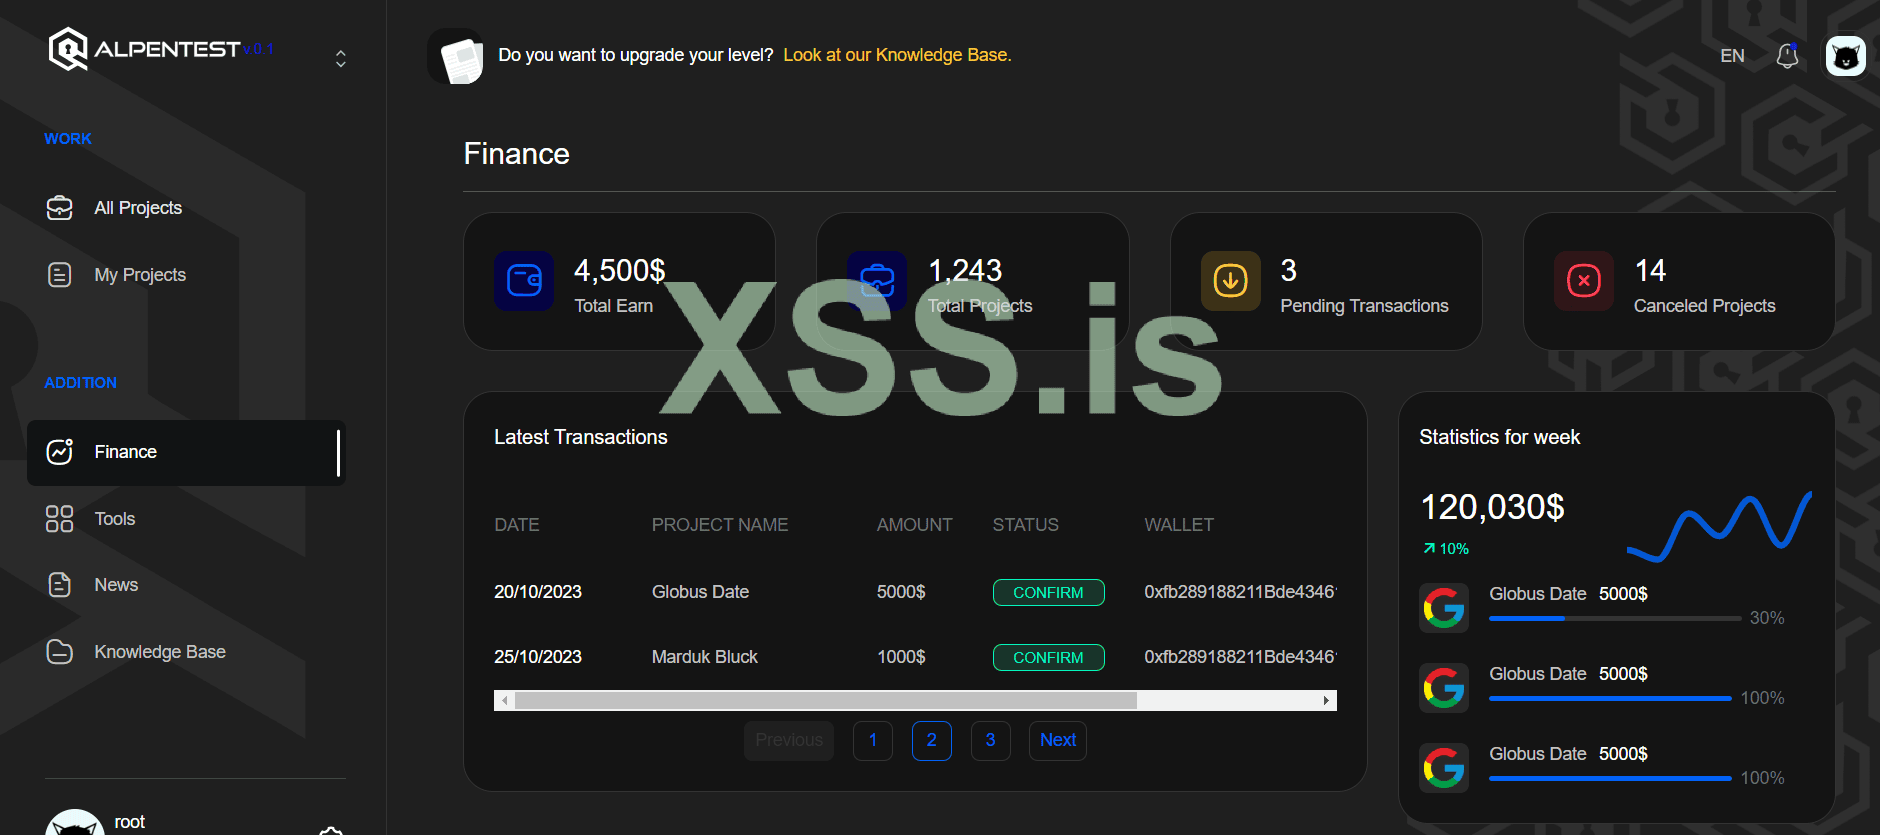Follow the 'Look at our Knowledge Base.' link
Screen dimensions: 1880x835
pos(897,55)
